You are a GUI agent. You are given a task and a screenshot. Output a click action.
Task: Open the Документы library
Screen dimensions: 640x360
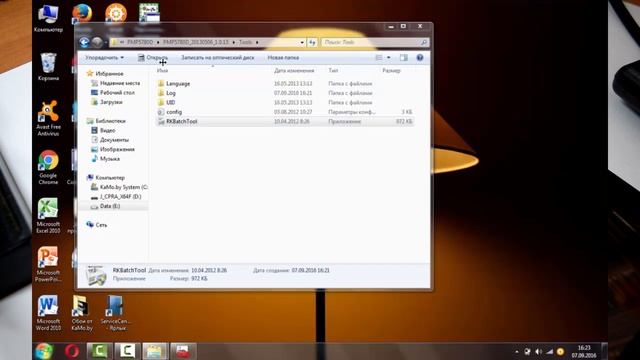click(x=114, y=140)
